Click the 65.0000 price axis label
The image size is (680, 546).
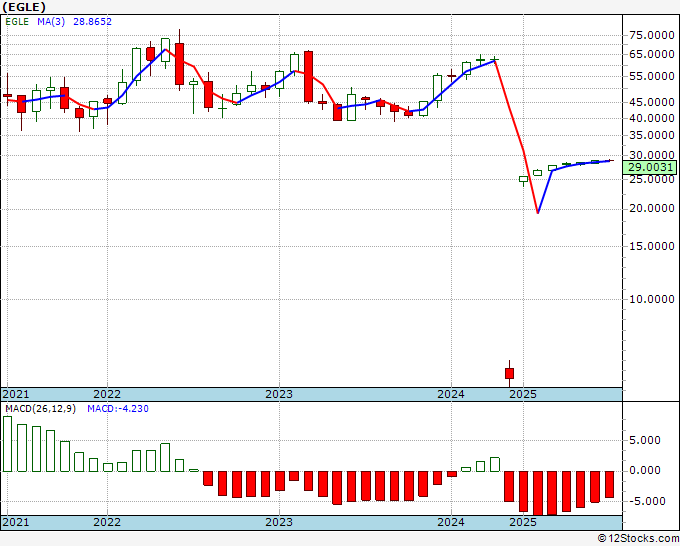tap(651, 54)
